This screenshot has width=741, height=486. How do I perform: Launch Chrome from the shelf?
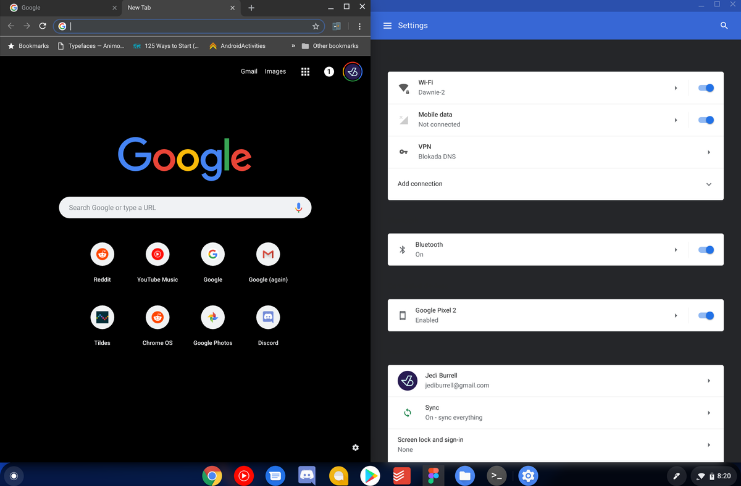(212, 476)
